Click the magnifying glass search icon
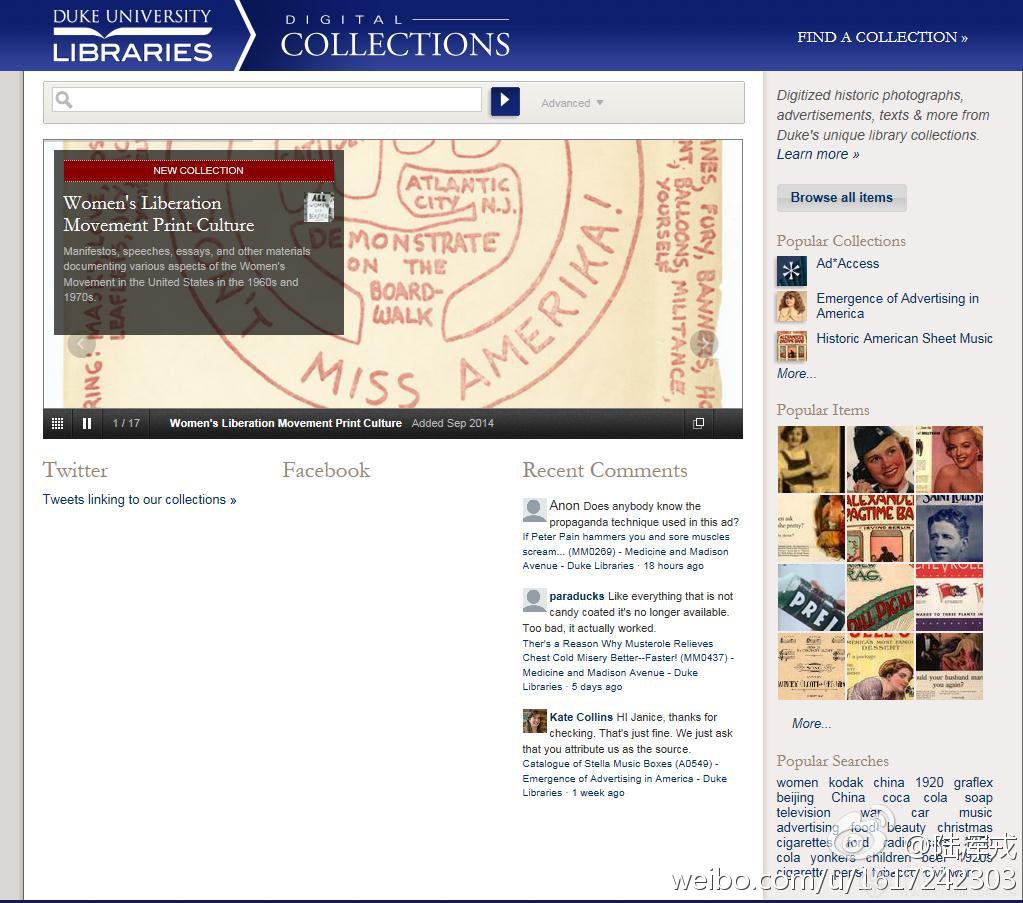 coord(64,99)
